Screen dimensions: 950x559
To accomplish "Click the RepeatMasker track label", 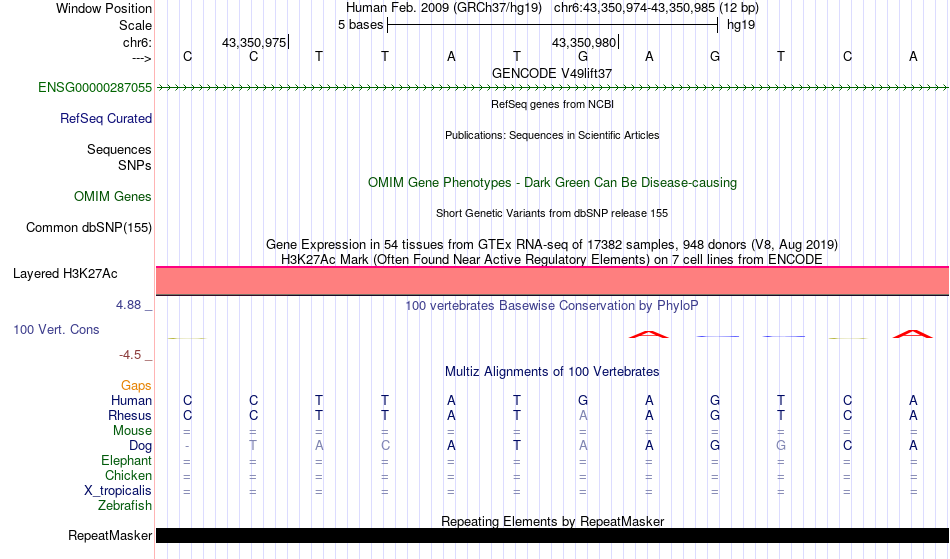I will (110, 535).
